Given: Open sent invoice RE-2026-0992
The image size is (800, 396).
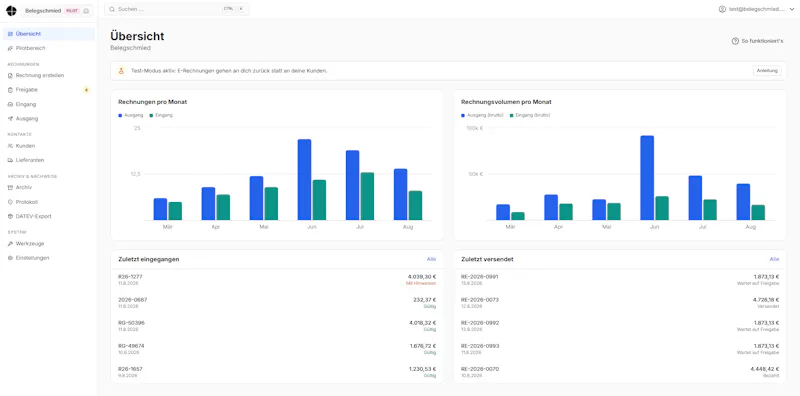Looking at the screenshot, I should pyautogui.click(x=620, y=326).
